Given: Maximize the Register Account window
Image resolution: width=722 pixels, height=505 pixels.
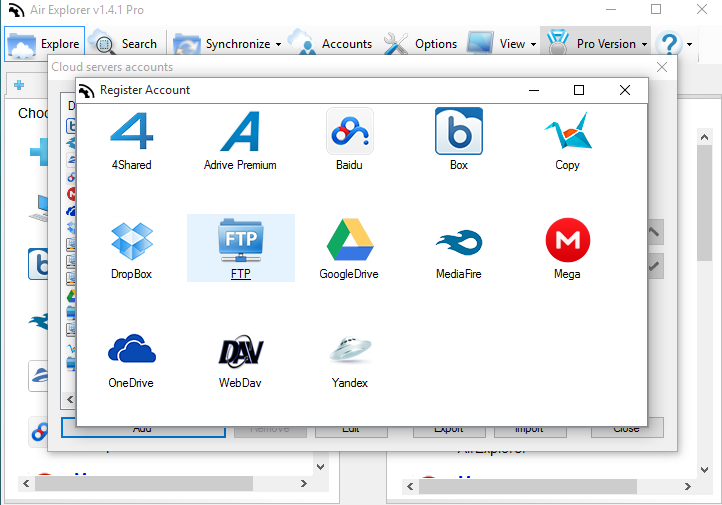Looking at the screenshot, I should [x=579, y=90].
